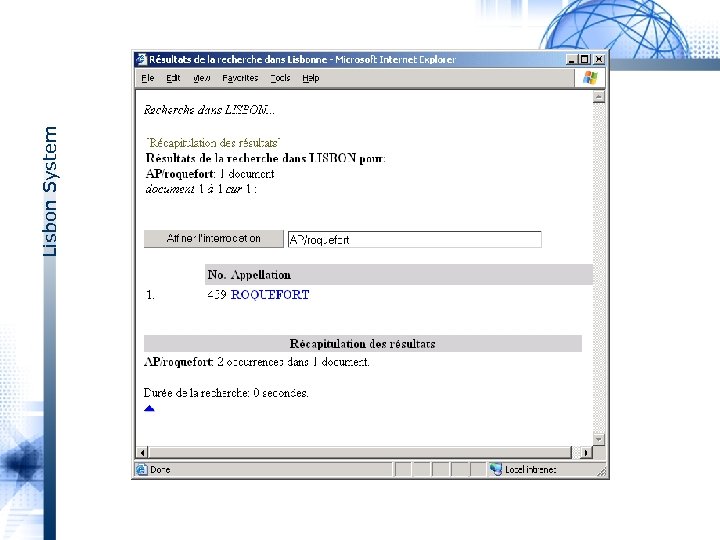Open the View menu
The height and width of the screenshot is (540, 720).
pyautogui.click(x=202, y=78)
